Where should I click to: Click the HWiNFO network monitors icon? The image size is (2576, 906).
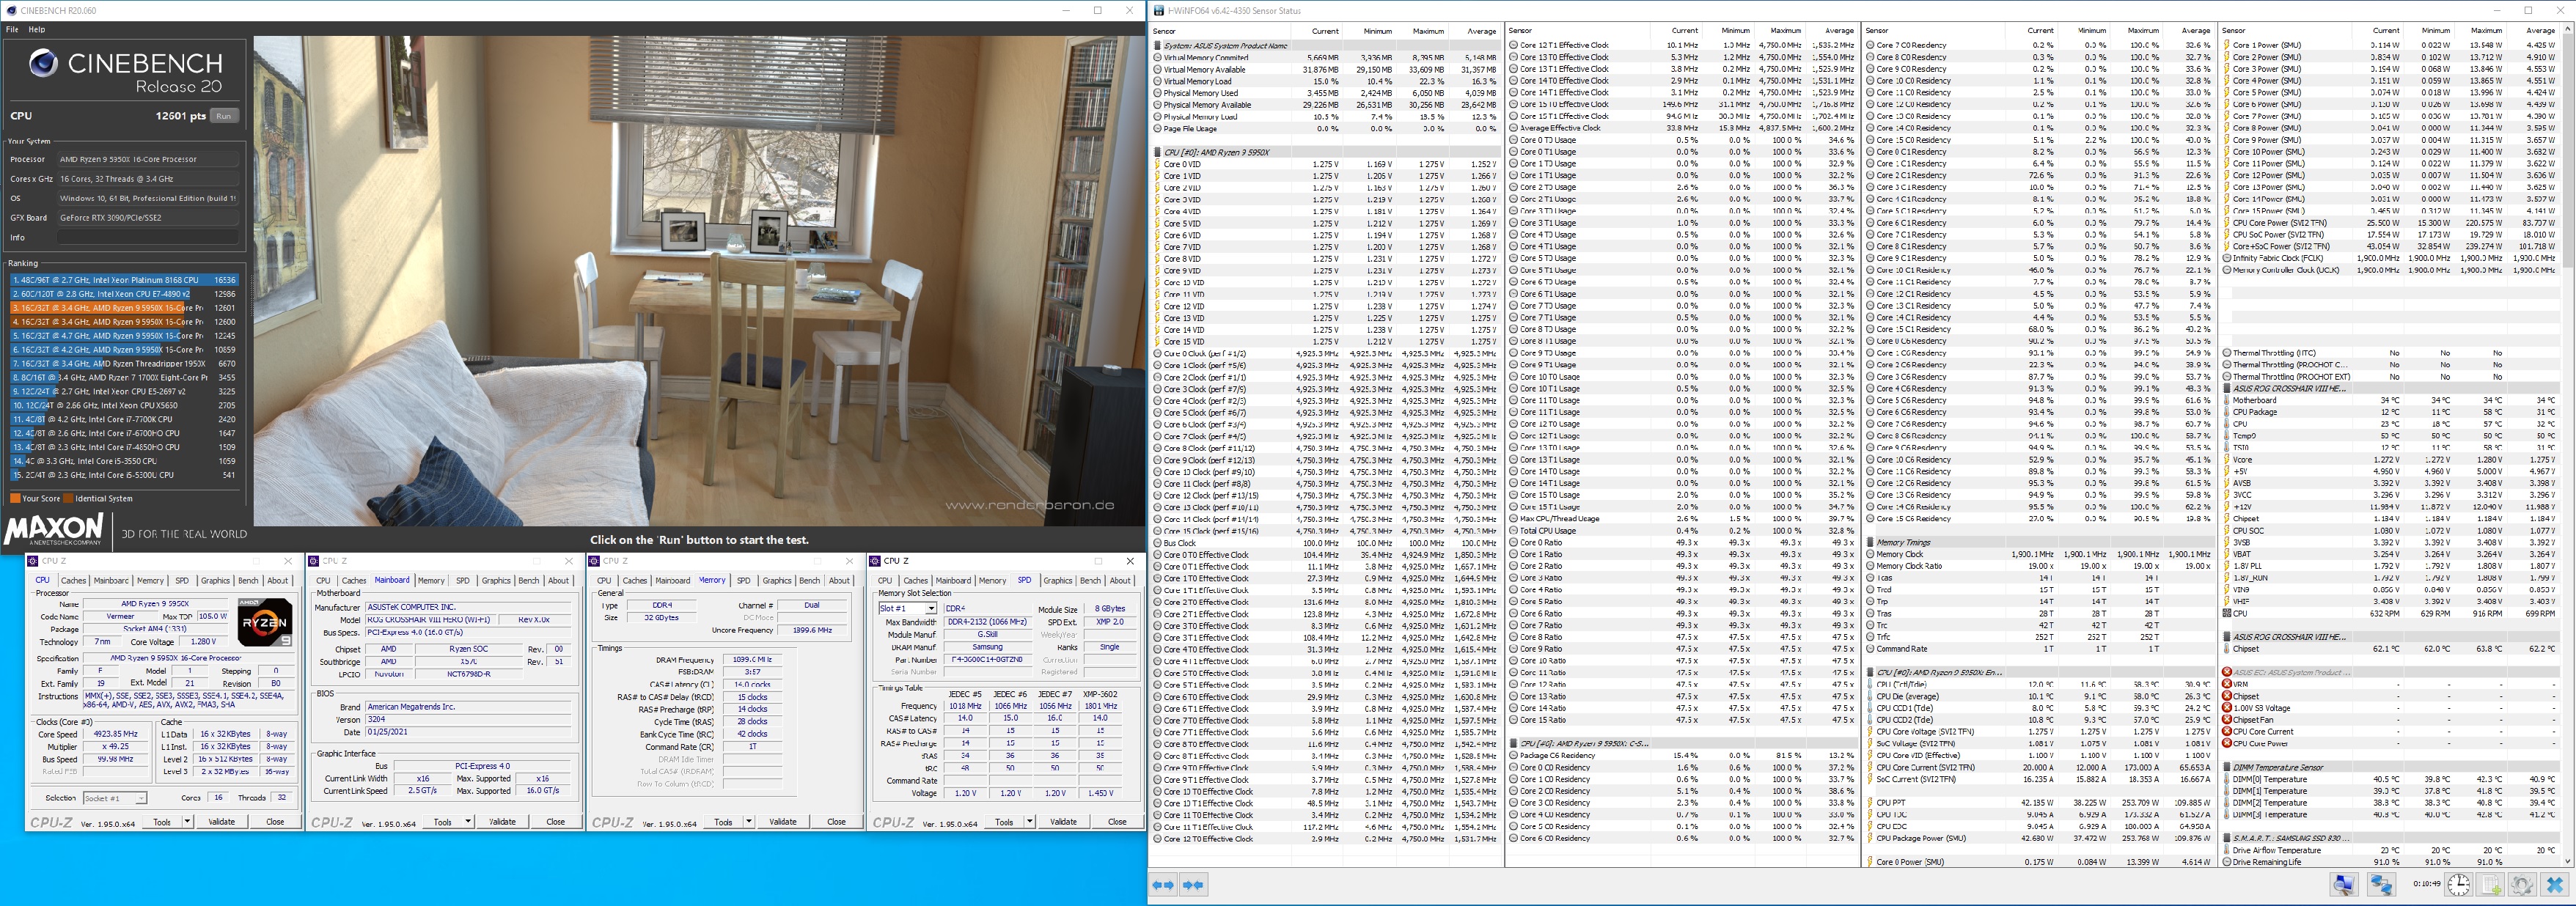click(2382, 884)
